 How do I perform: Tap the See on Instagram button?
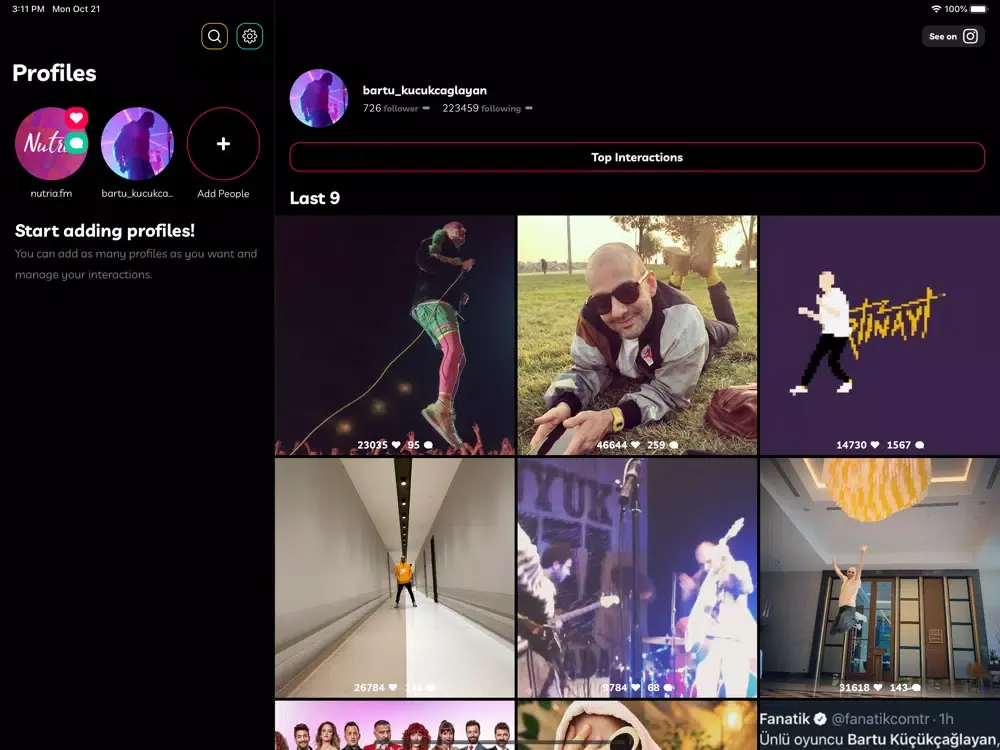click(x=953, y=36)
